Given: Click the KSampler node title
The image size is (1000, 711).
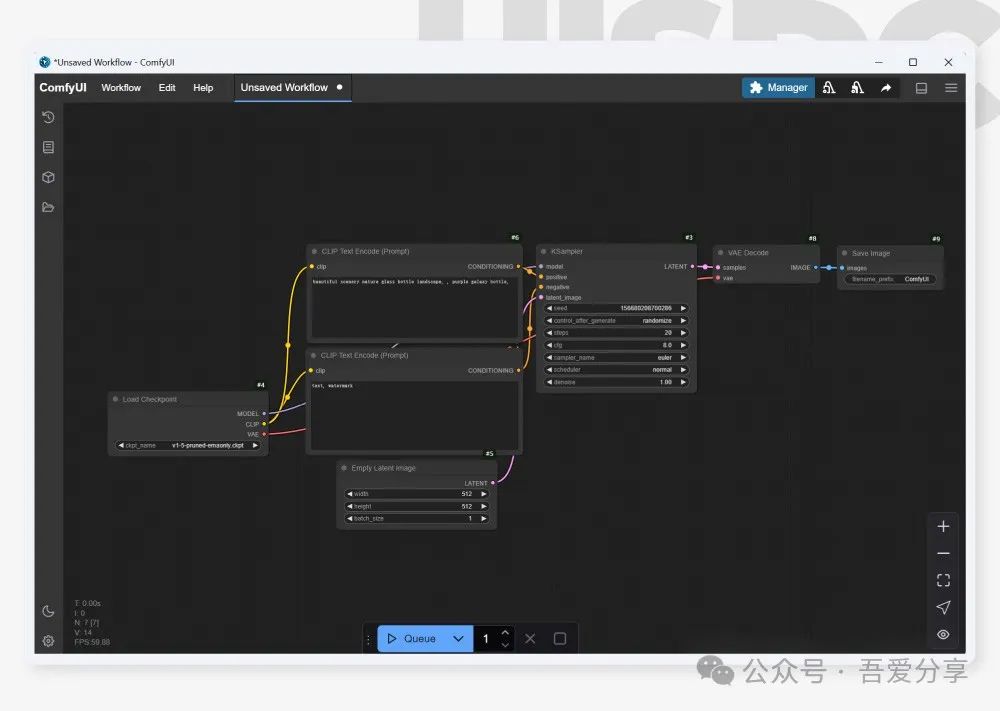Looking at the screenshot, I should [x=566, y=251].
